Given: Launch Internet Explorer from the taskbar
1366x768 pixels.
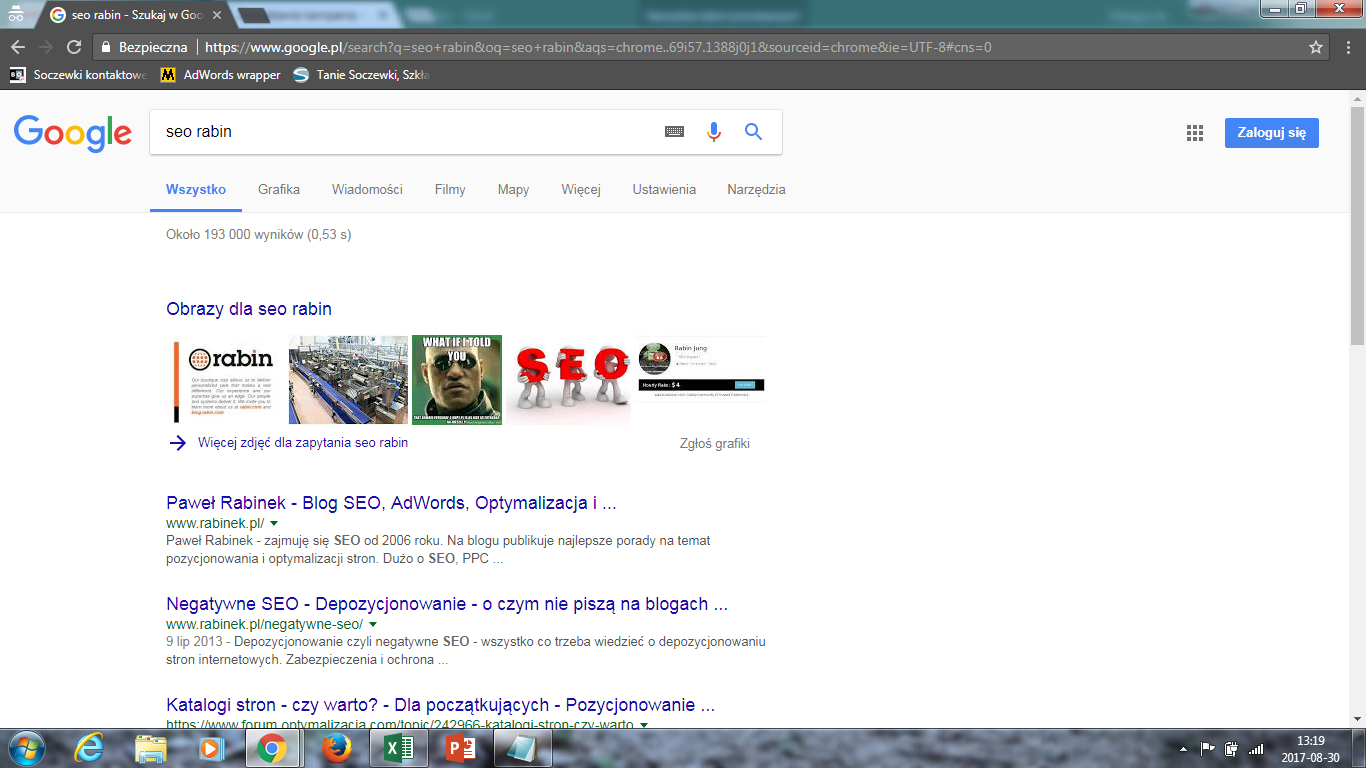Looking at the screenshot, I should point(90,748).
